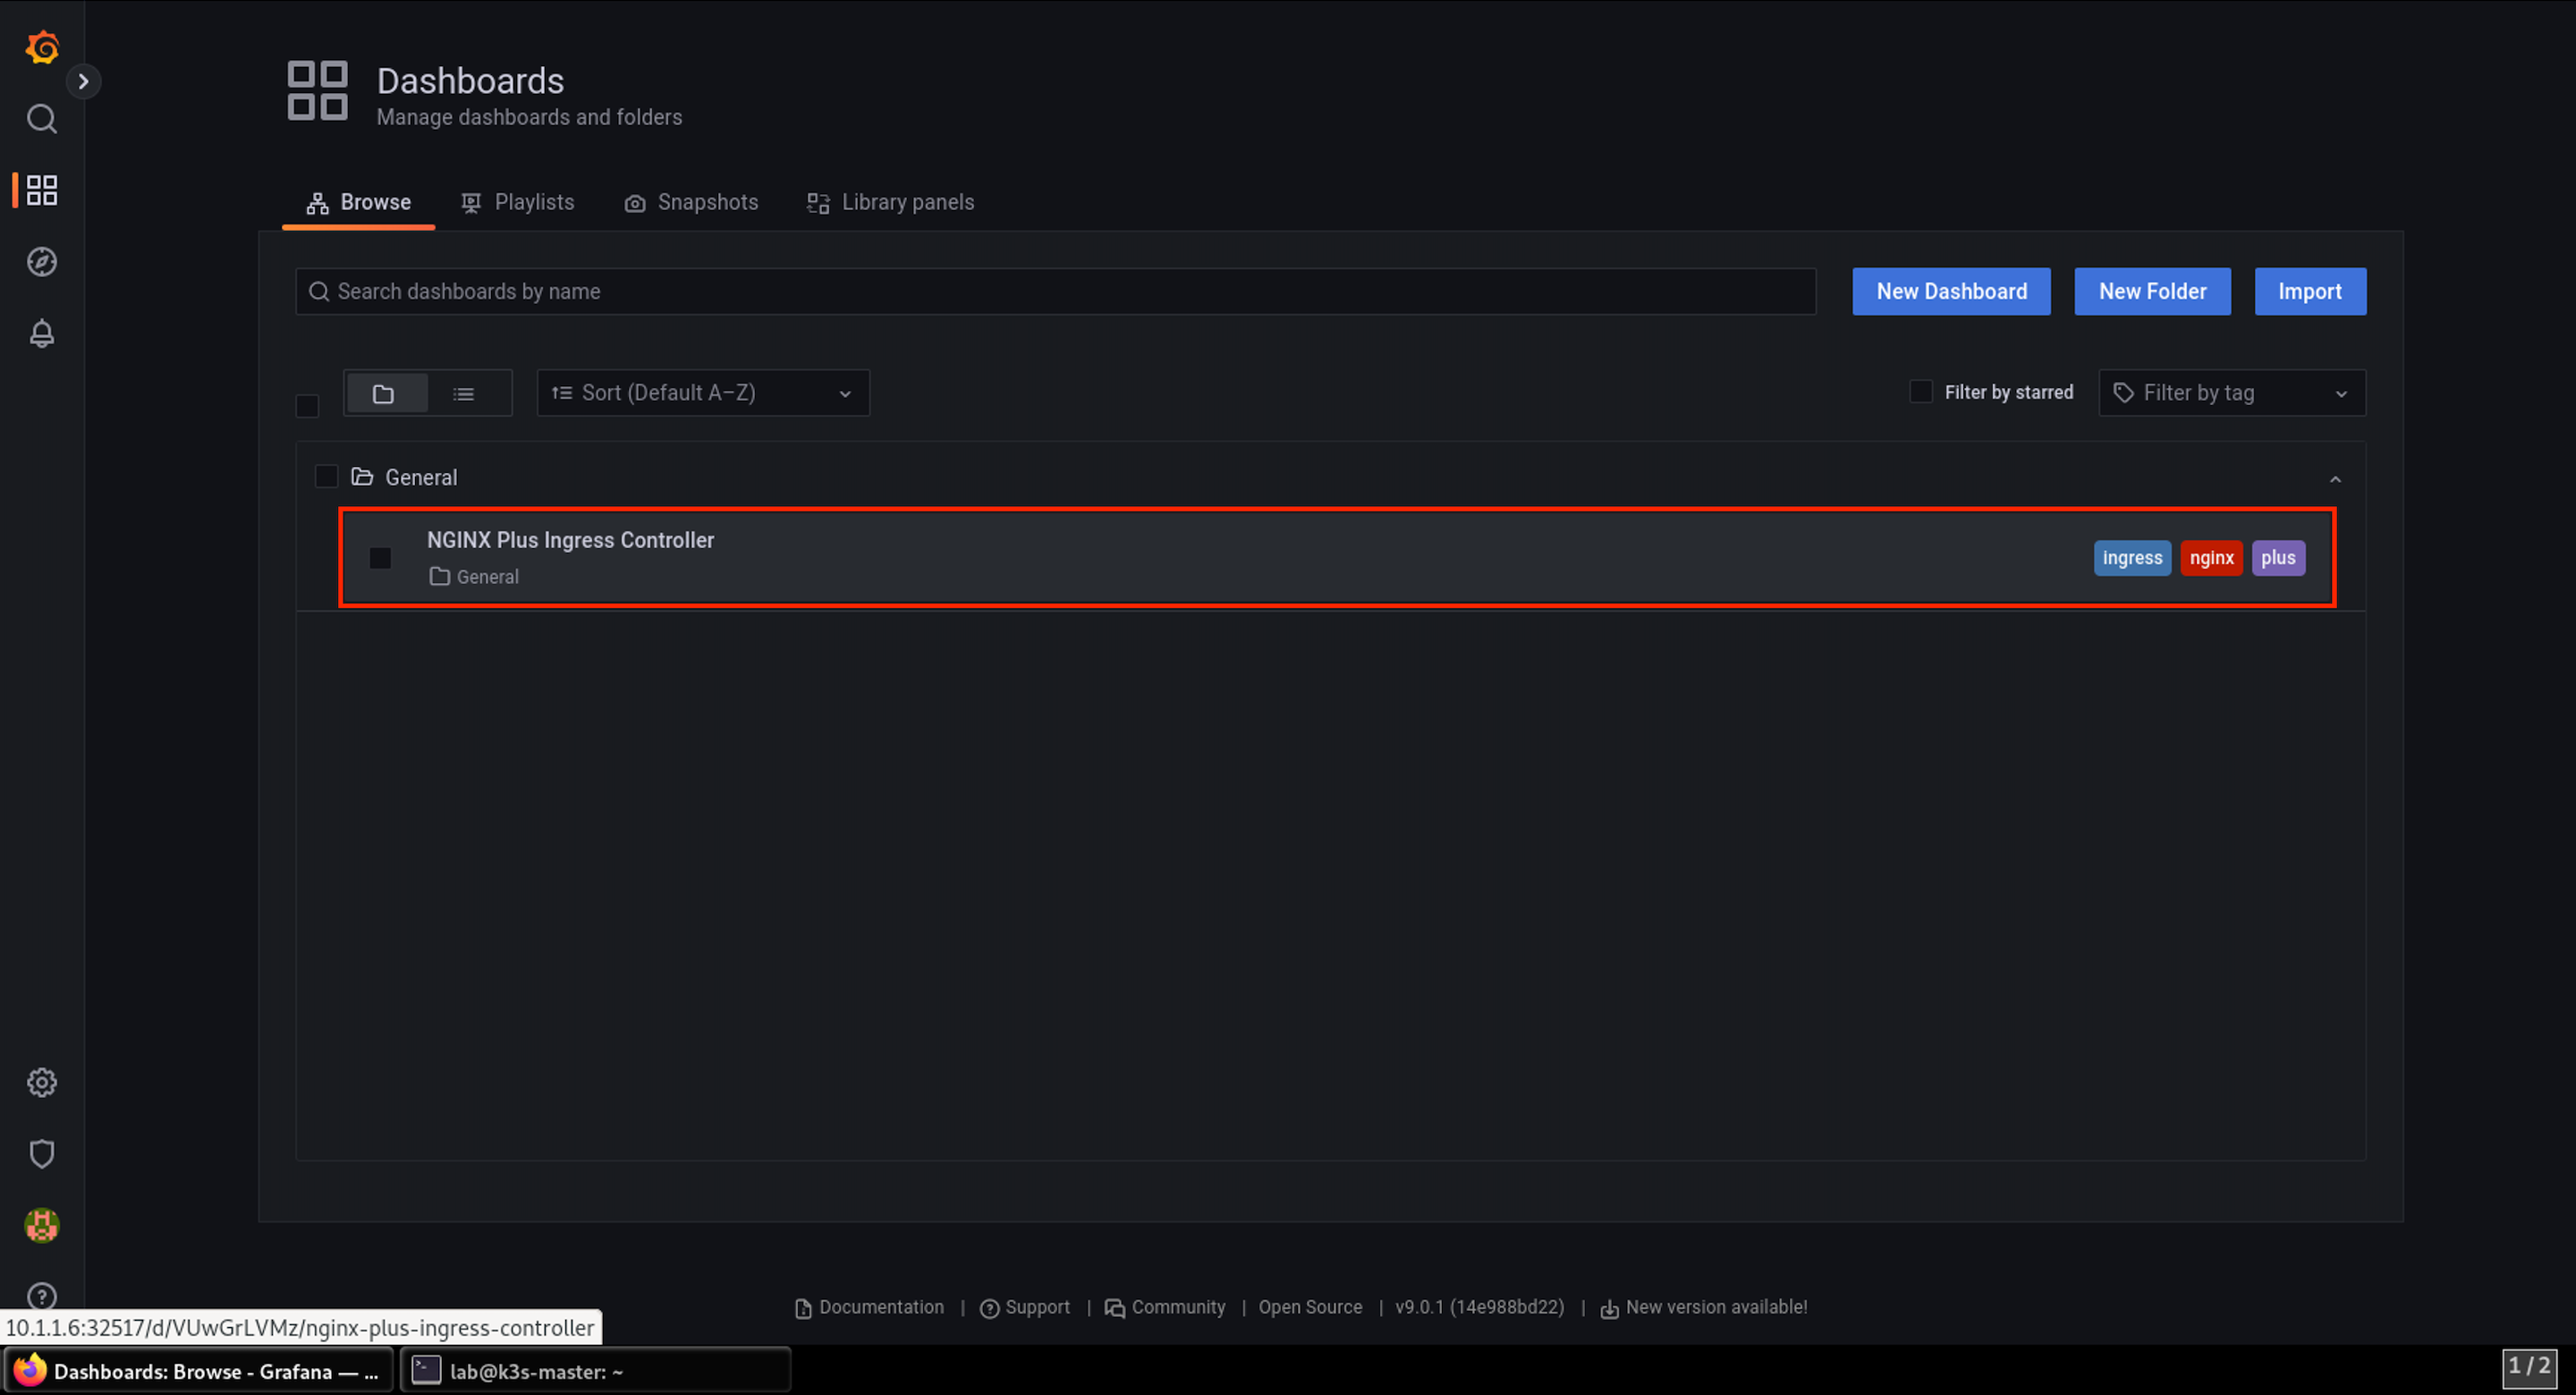2576x1395 pixels.
Task: Filter by the ingress tag
Action: click(2132, 558)
